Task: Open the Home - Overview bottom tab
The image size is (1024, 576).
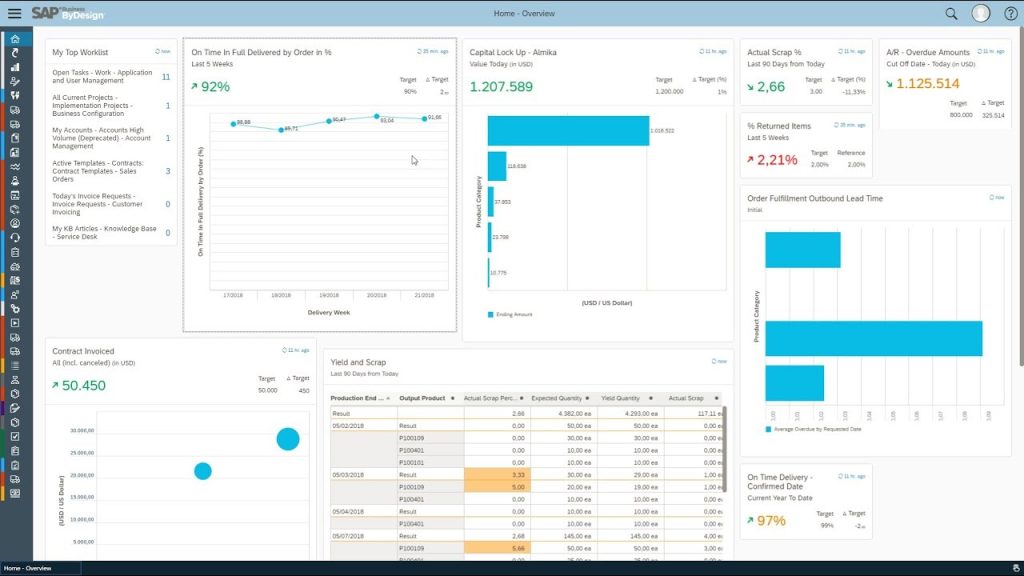Action: click(x=27, y=568)
